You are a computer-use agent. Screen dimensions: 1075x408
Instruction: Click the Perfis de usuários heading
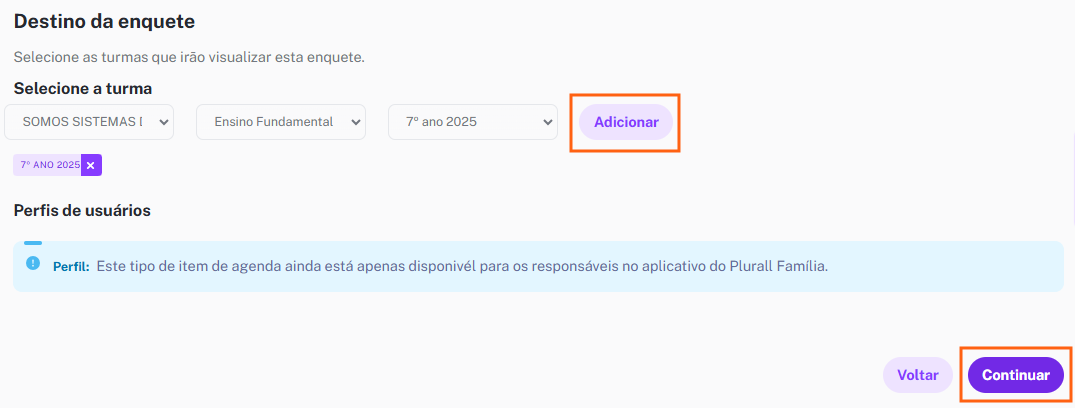(x=82, y=211)
